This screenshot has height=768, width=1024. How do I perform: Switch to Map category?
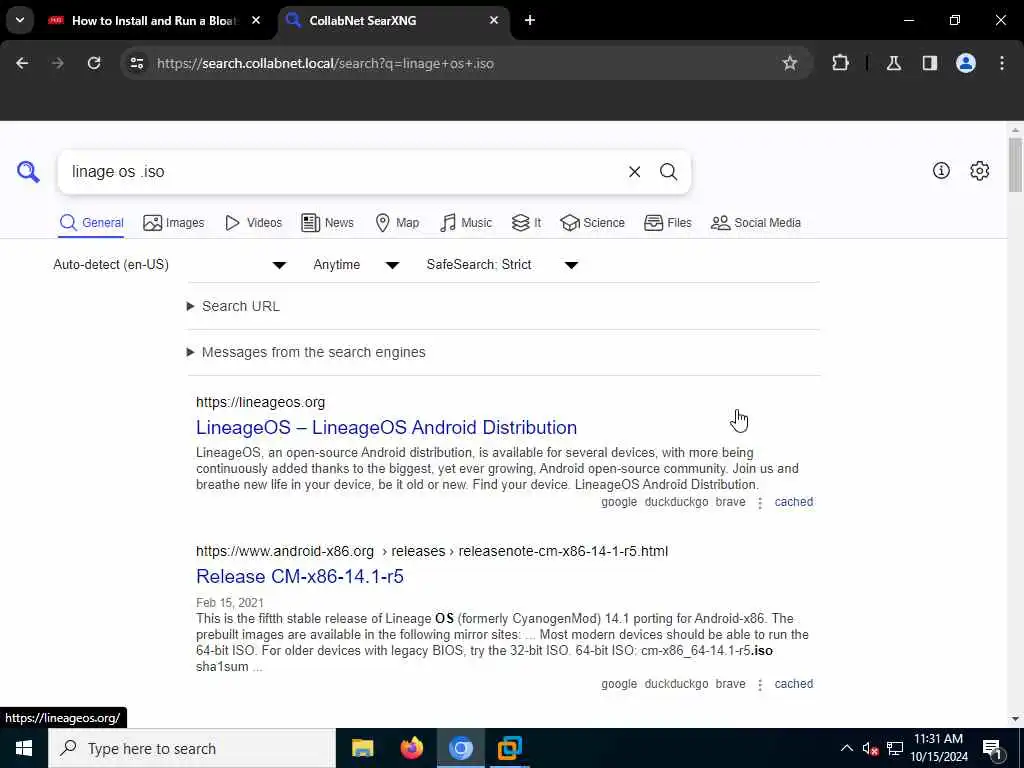click(397, 223)
